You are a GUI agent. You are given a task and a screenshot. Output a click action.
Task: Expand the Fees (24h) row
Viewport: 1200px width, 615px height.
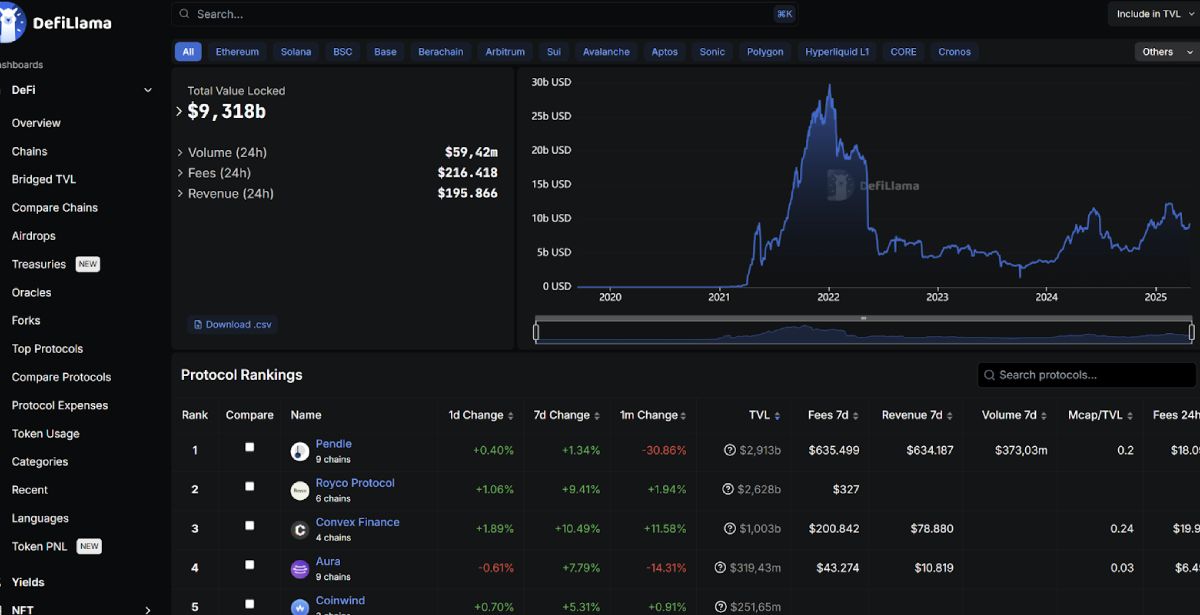[x=180, y=173]
